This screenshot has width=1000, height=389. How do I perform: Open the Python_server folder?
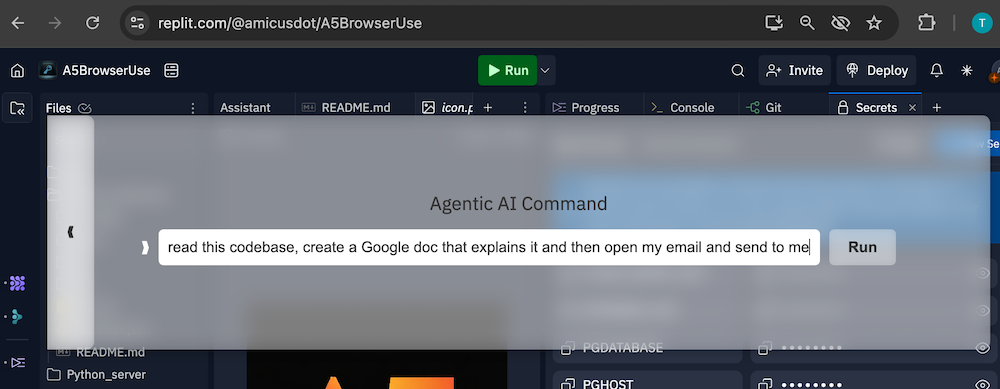pos(97,374)
